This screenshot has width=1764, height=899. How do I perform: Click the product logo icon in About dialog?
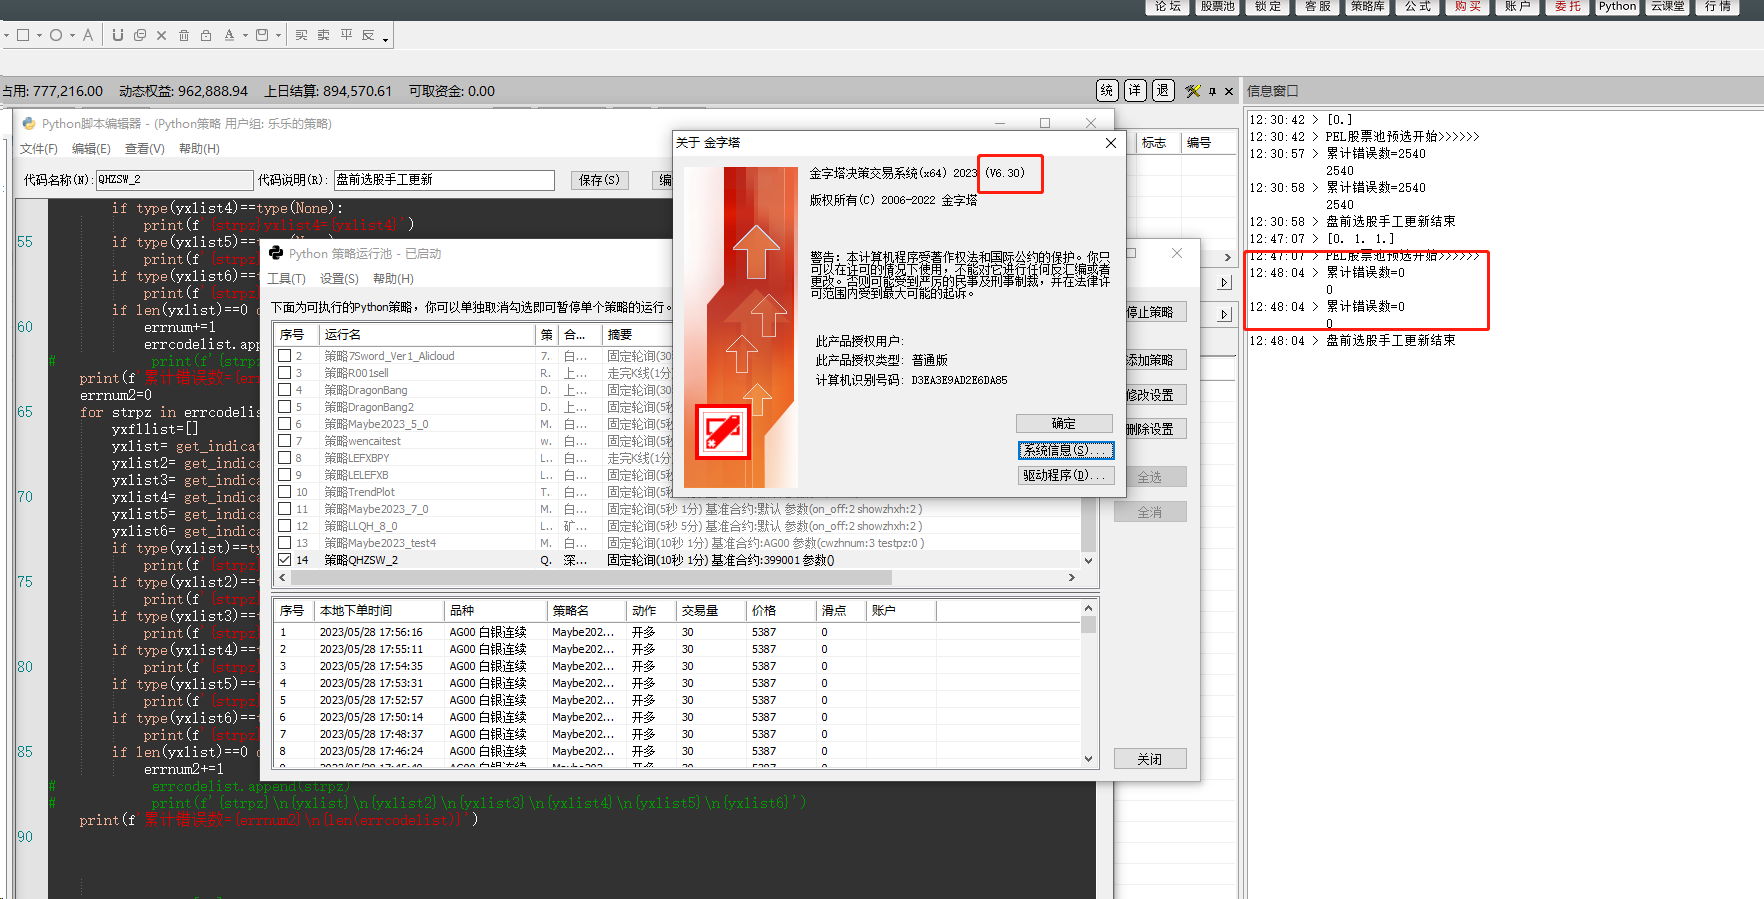click(723, 432)
